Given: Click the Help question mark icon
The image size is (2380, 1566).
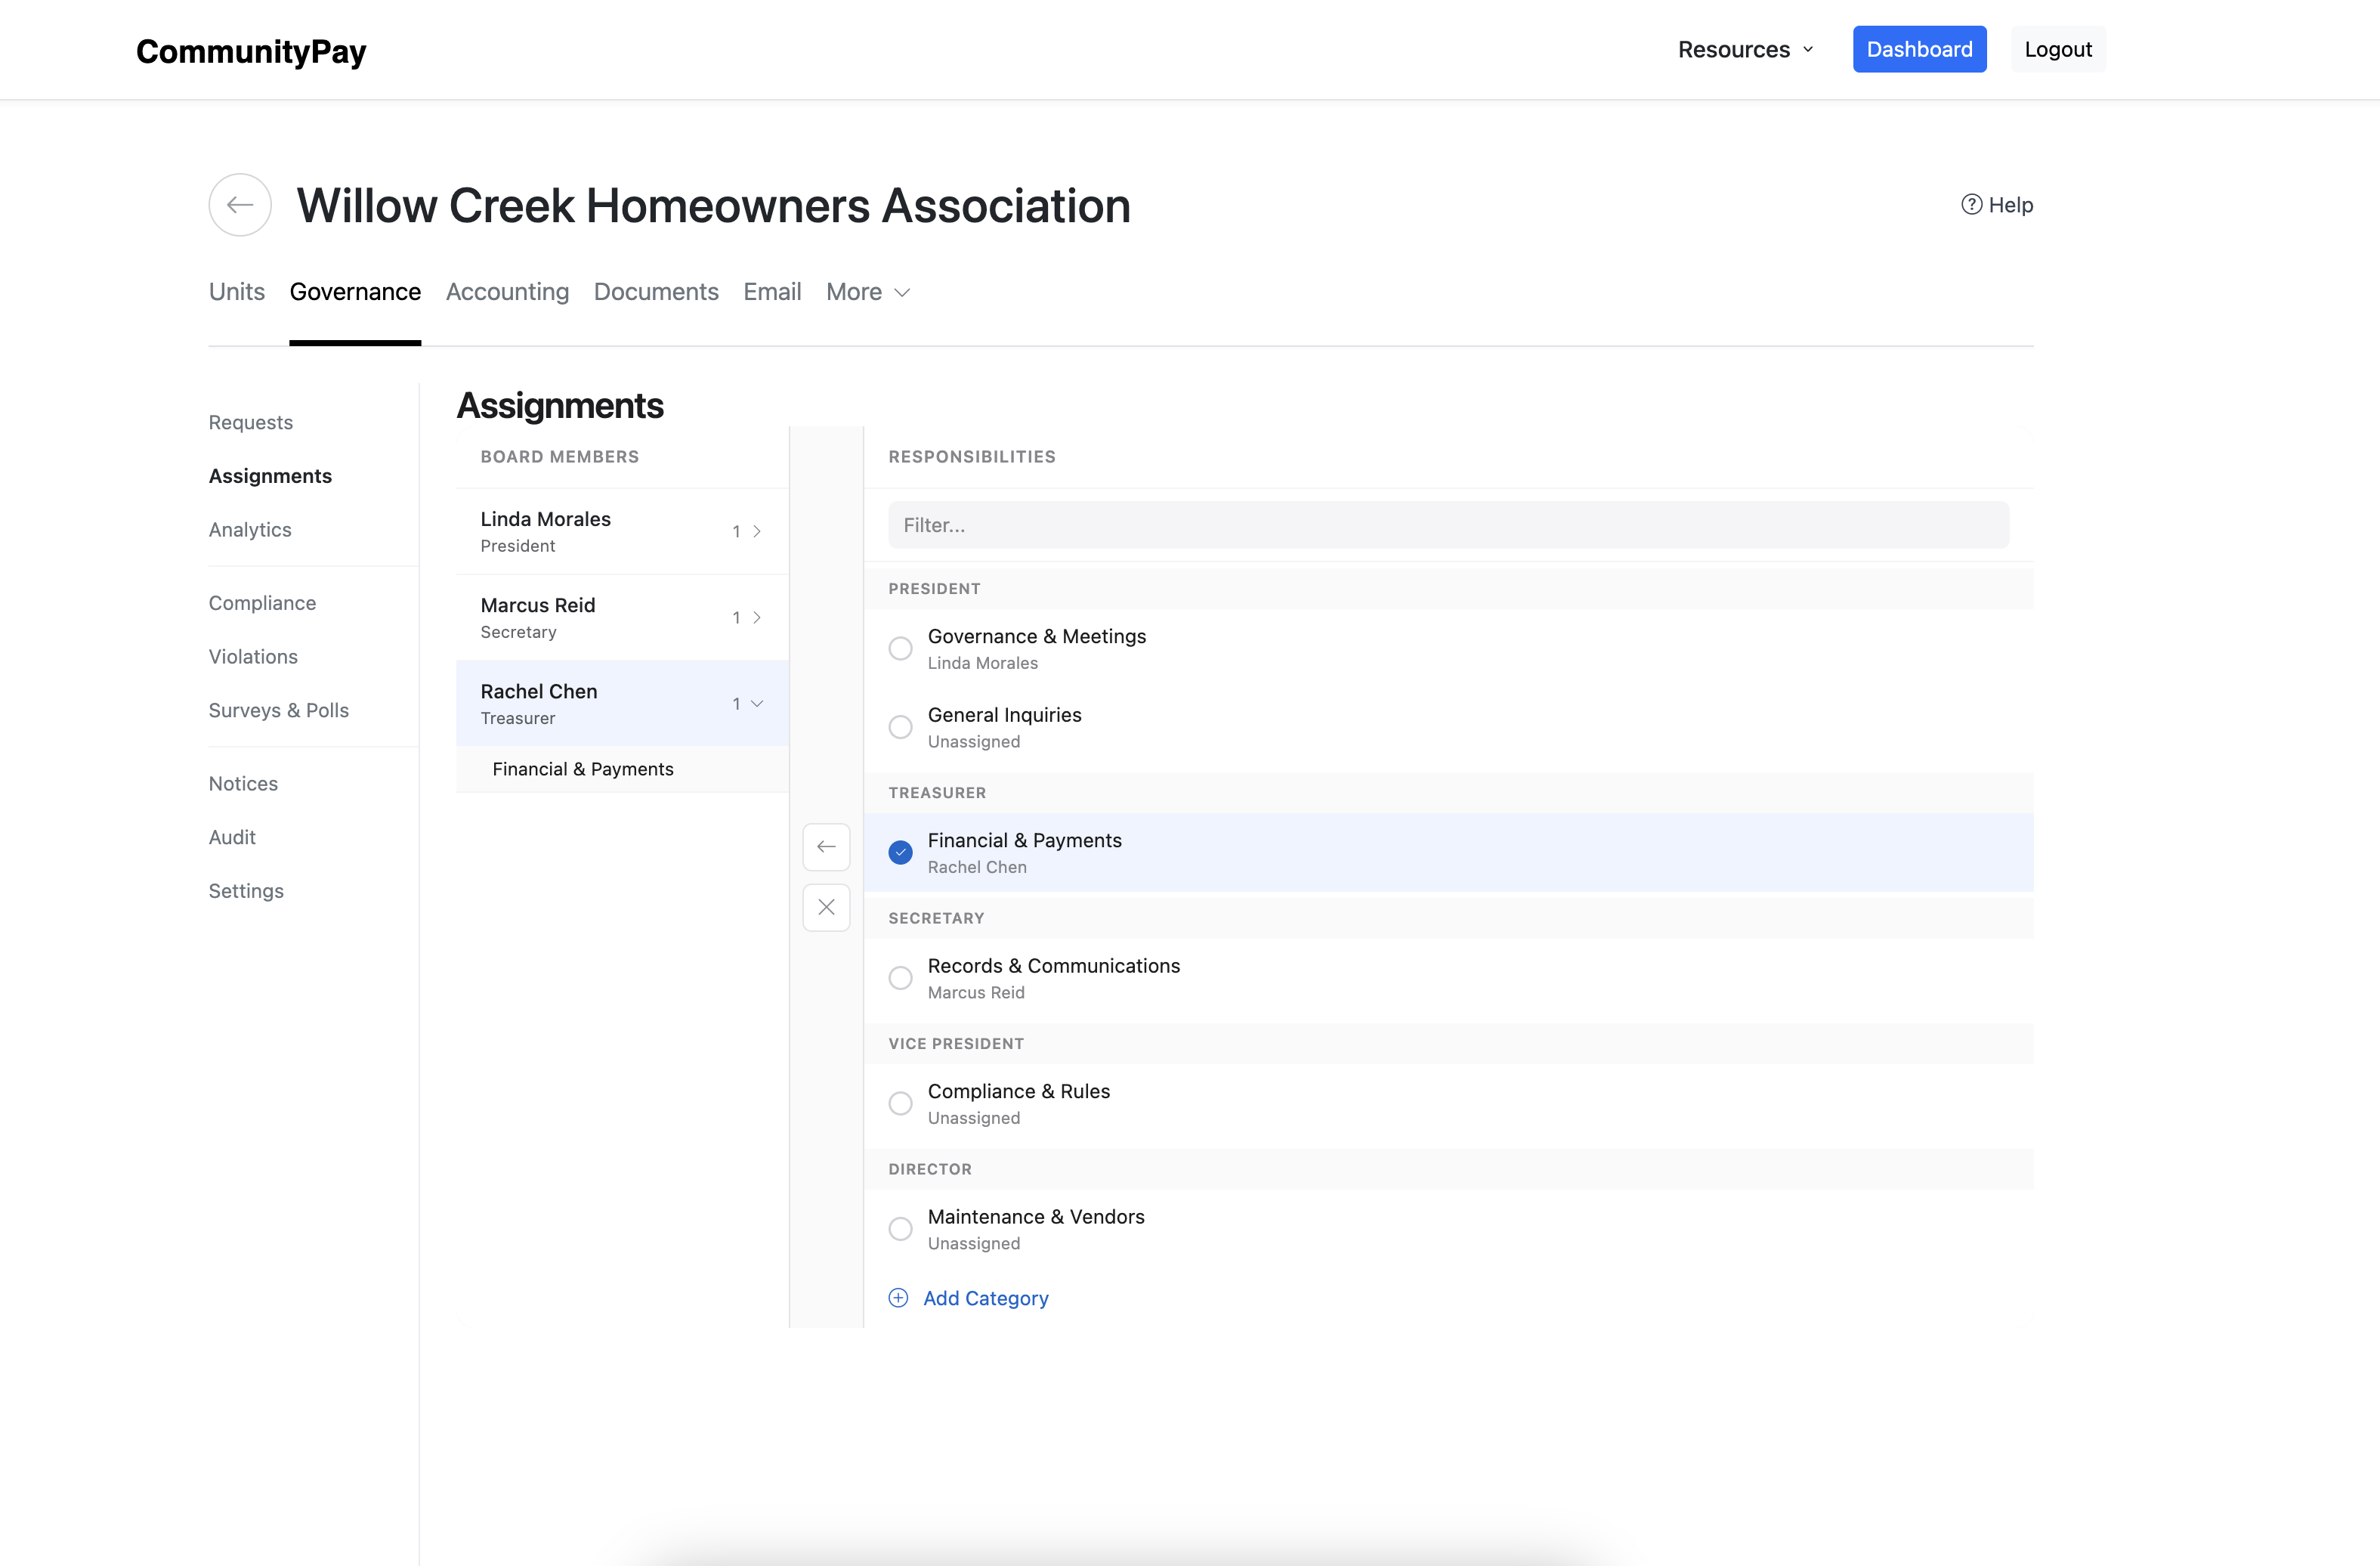Looking at the screenshot, I should pyautogui.click(x=1970, y=205).
